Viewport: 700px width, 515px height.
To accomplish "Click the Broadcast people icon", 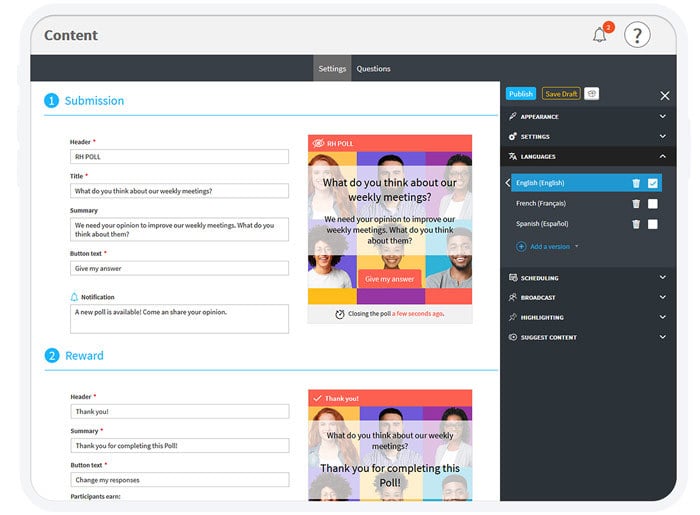I will coord(513,297).
